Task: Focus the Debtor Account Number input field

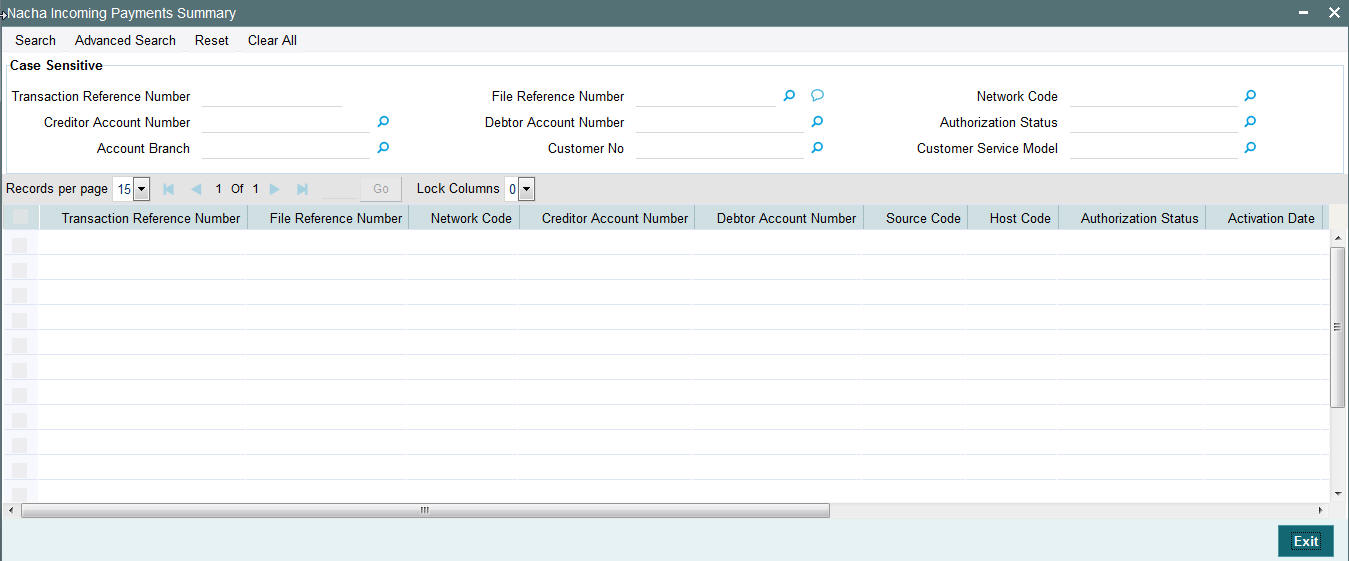Action: tap(720, 122)
